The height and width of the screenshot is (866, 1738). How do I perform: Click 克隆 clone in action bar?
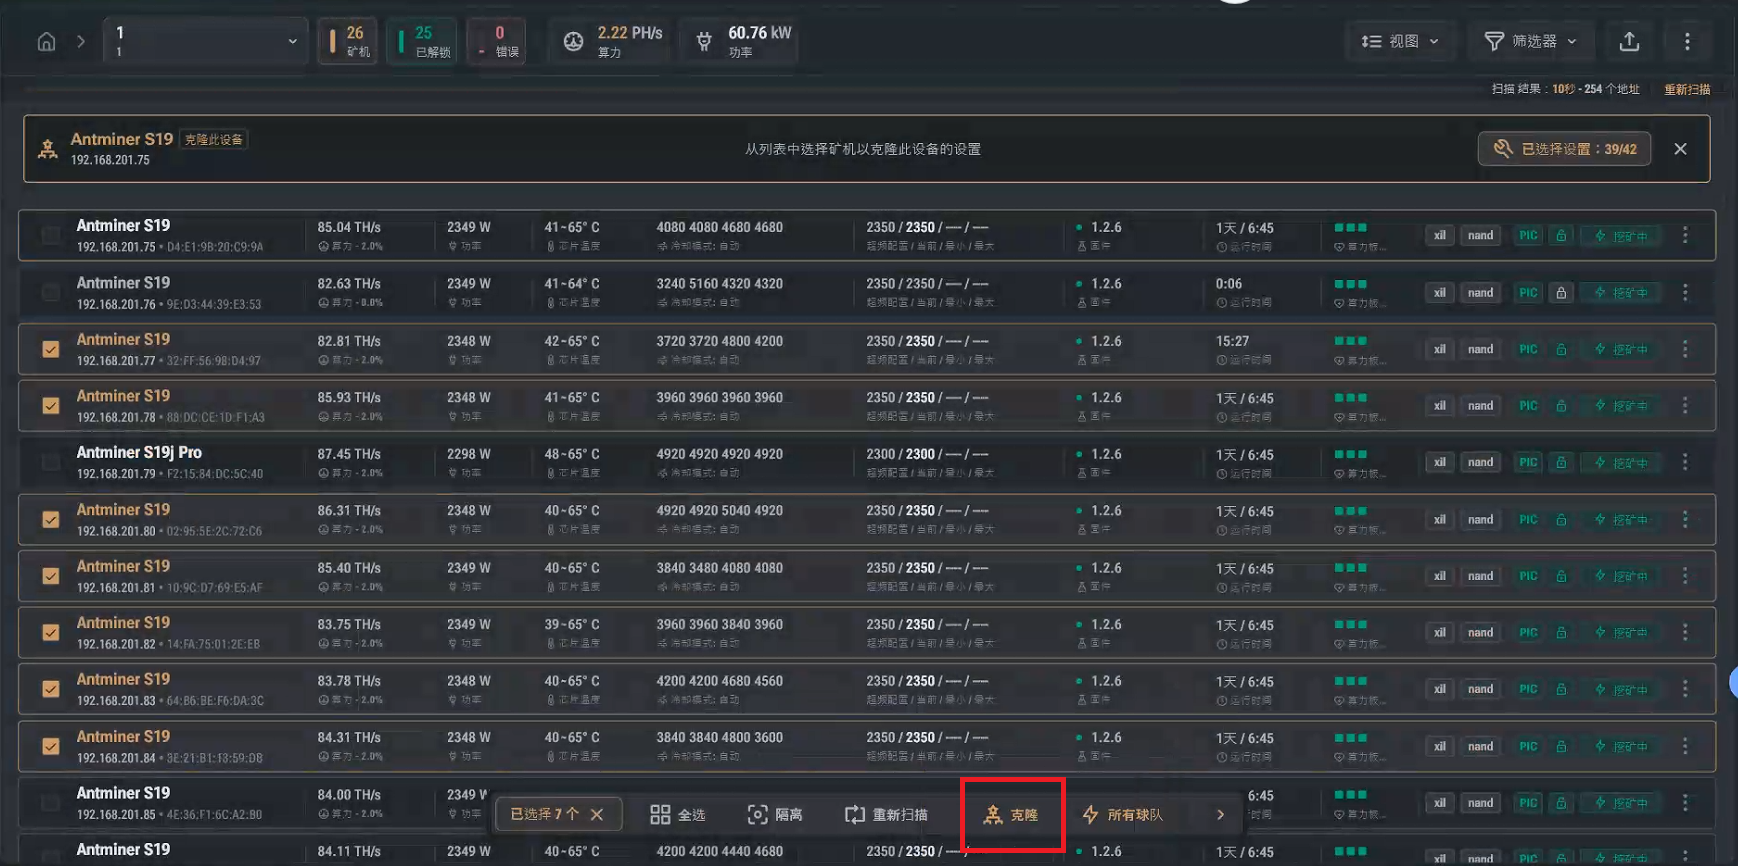coord(1011,814)
